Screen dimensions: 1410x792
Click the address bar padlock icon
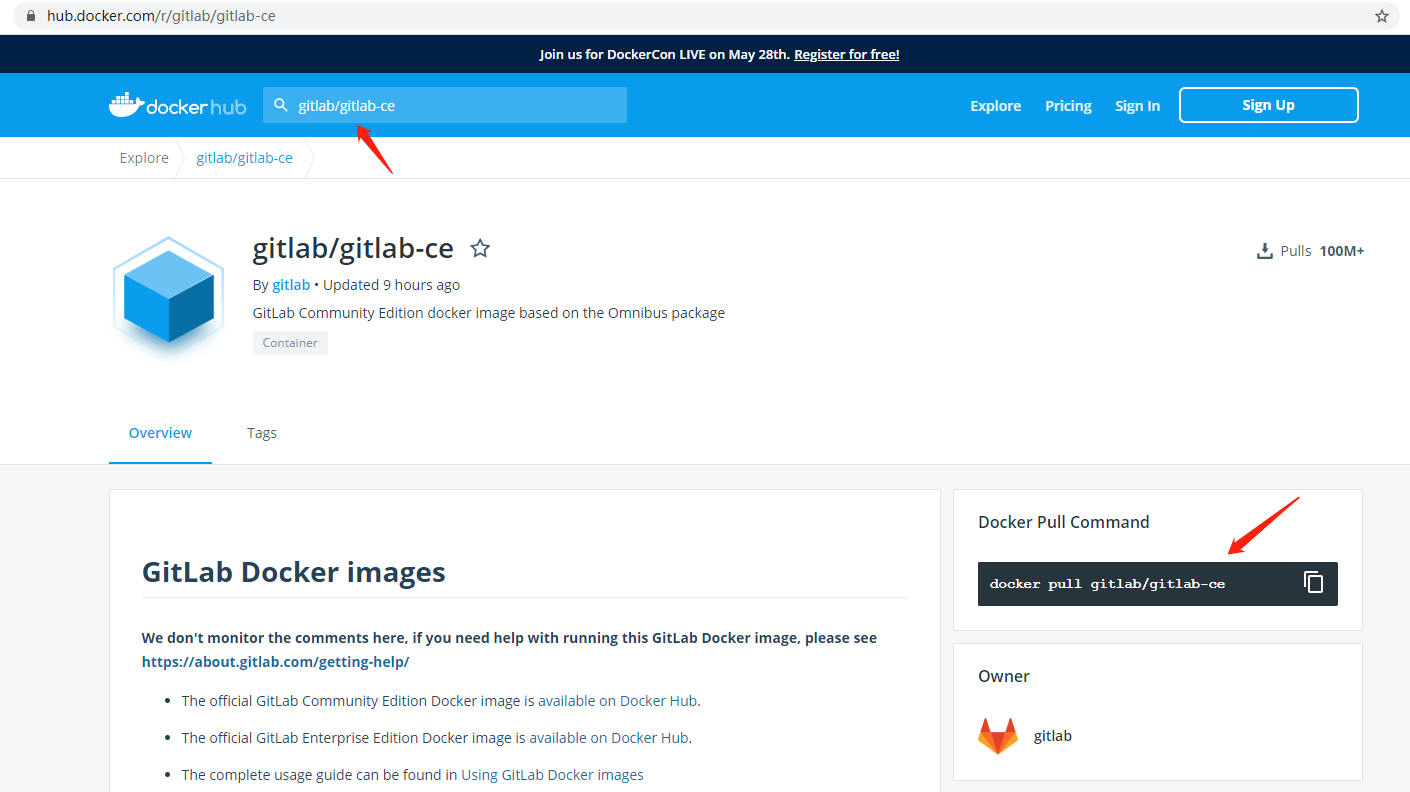pyautogui.click(x=29, y=16)
